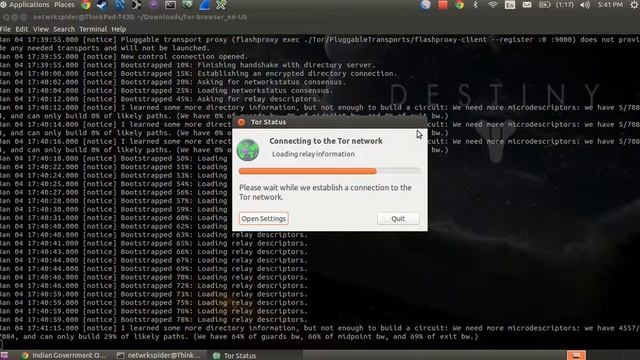
Task: Click the 'Bootstrapped 45%' relay descriptors line
Action: click(160, 99)
